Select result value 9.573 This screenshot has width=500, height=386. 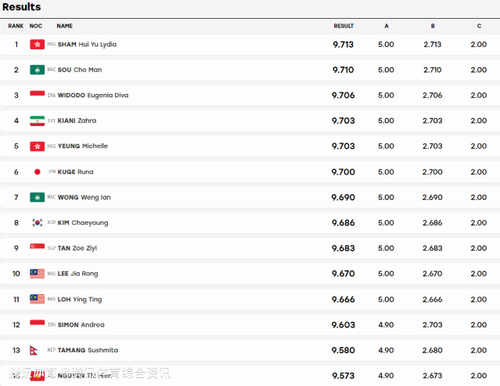(343, 376)
